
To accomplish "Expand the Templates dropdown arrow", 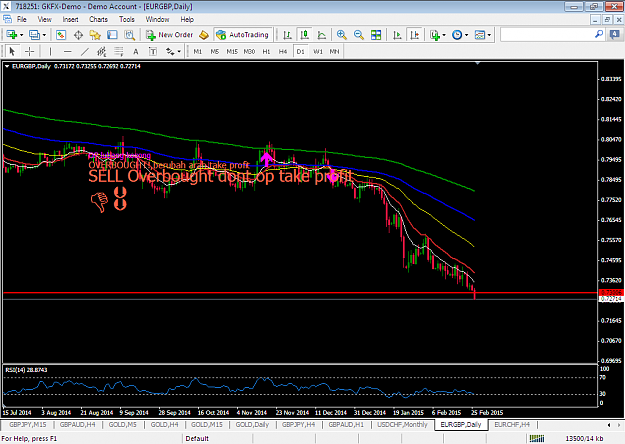I will 489,35.
